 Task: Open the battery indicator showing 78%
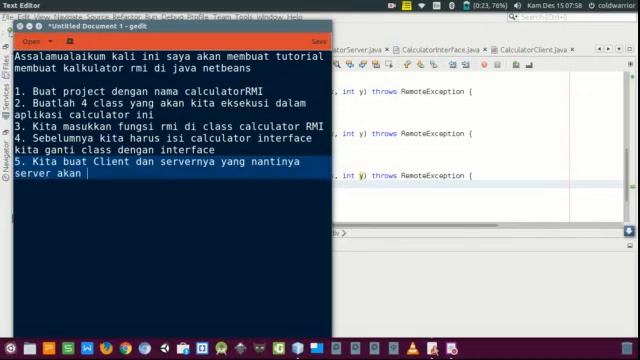(x=485, y=6)
